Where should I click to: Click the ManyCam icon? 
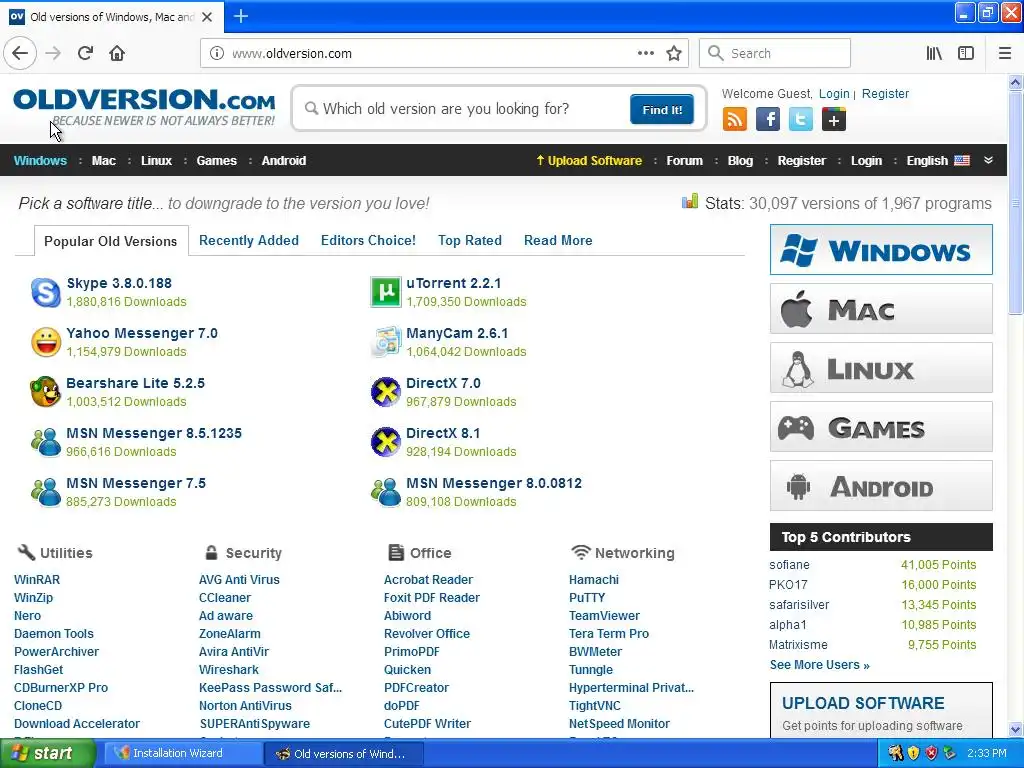click(x=385, y=342)
